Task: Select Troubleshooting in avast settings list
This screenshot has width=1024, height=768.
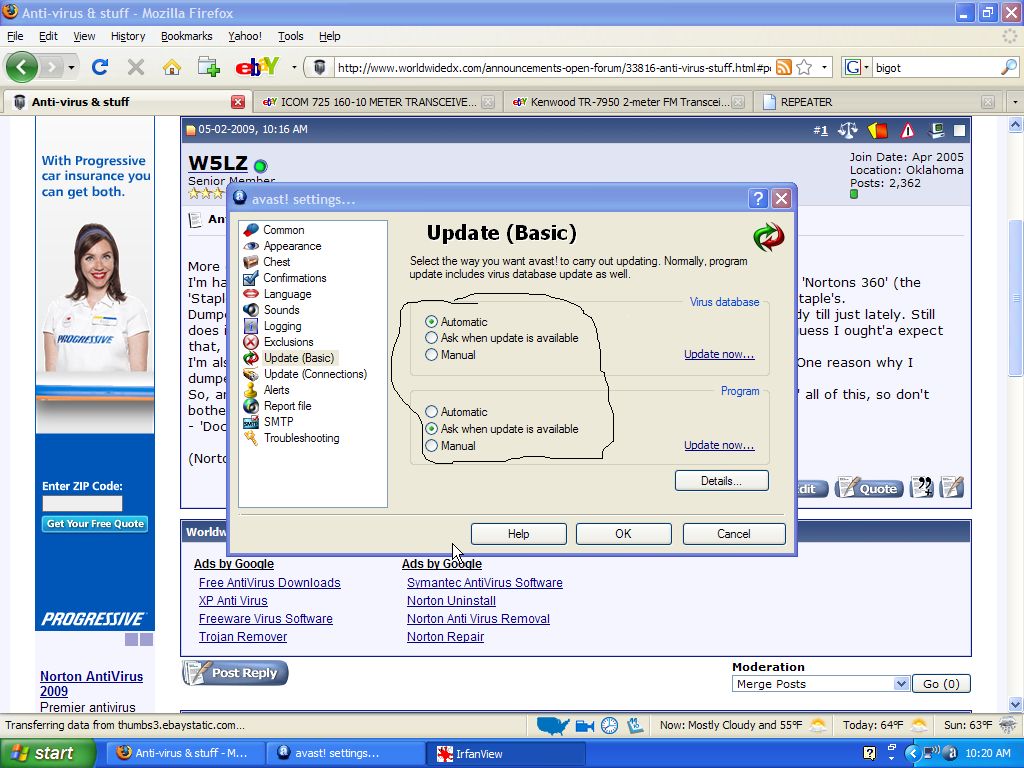Action: tap(301, 438)
